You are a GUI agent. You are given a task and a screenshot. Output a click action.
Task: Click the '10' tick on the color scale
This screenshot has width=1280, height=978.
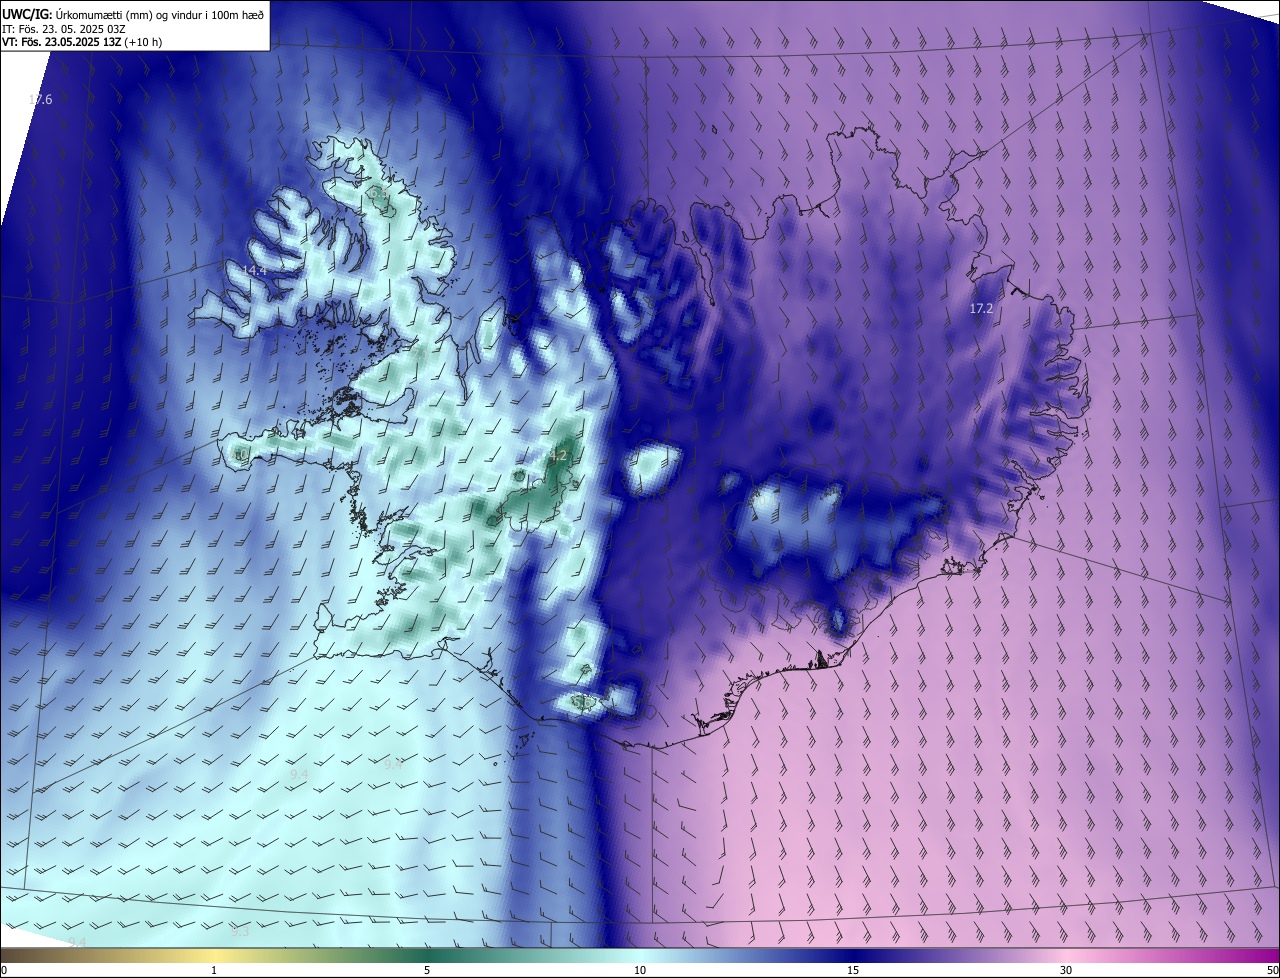pyautogui.click(x=640, y=970)
